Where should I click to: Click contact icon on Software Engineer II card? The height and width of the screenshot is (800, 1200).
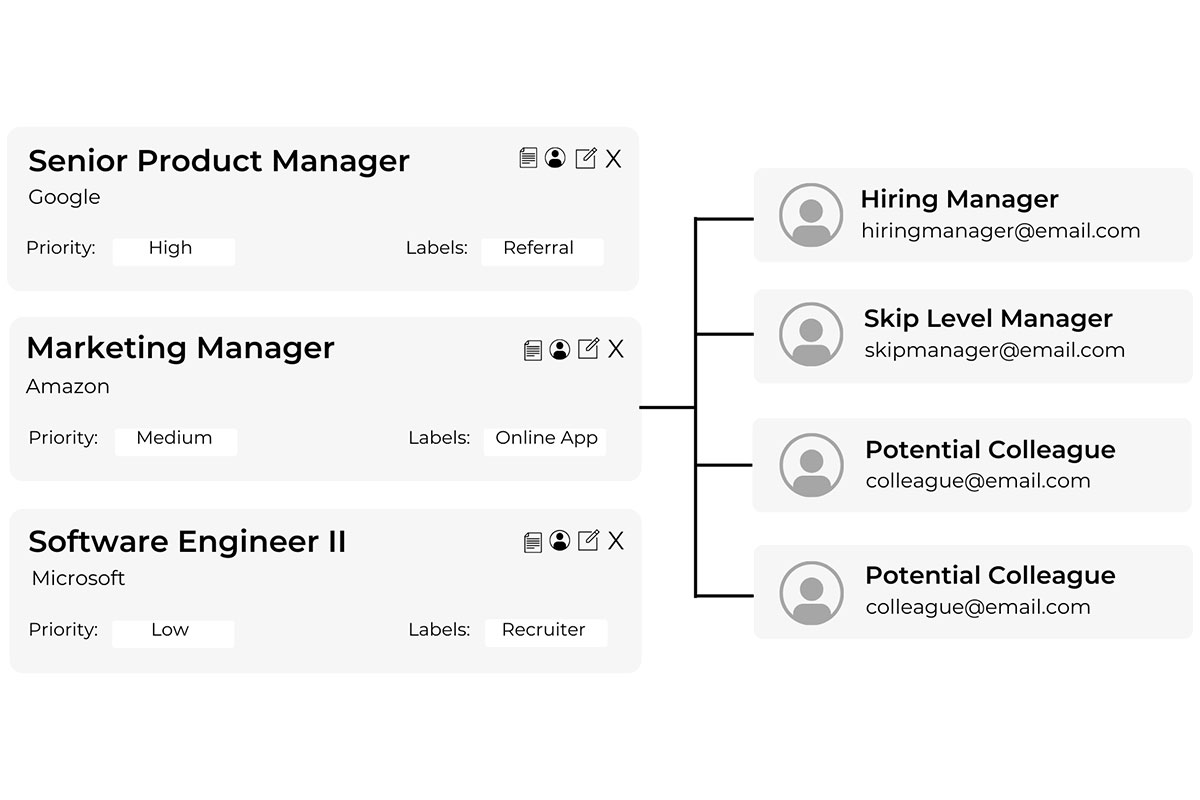(x=560, y=541)
